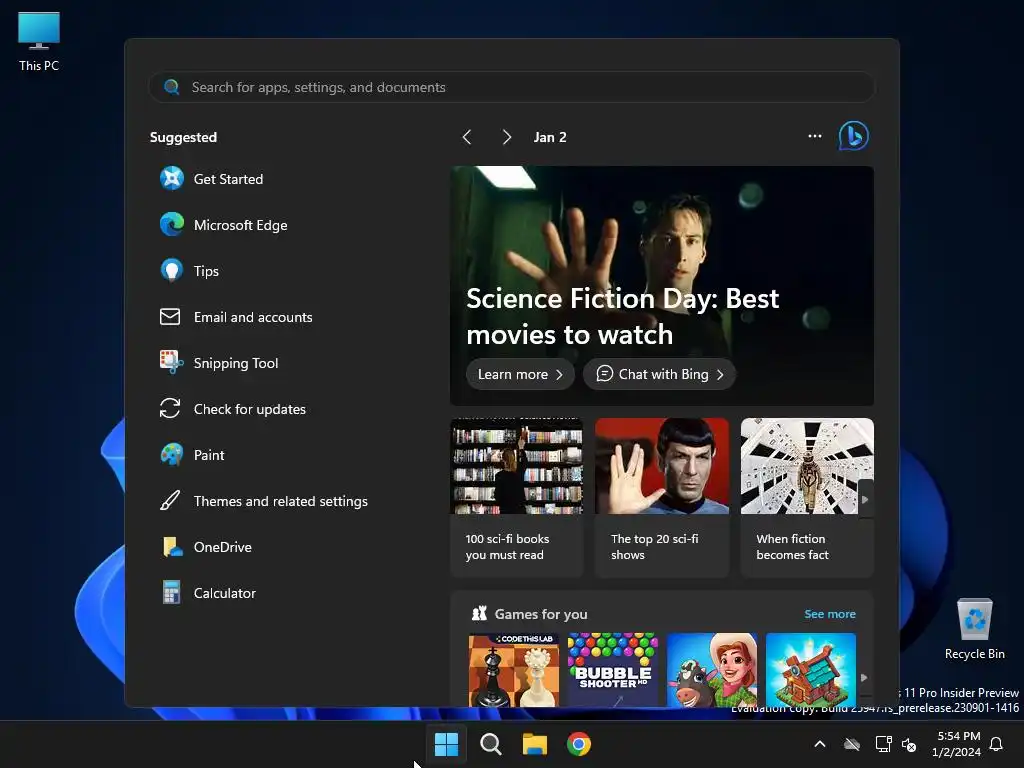1024x768 pixels.
Task: Launch Microsoft Edge from Suggested list
Action: point(172,225)
